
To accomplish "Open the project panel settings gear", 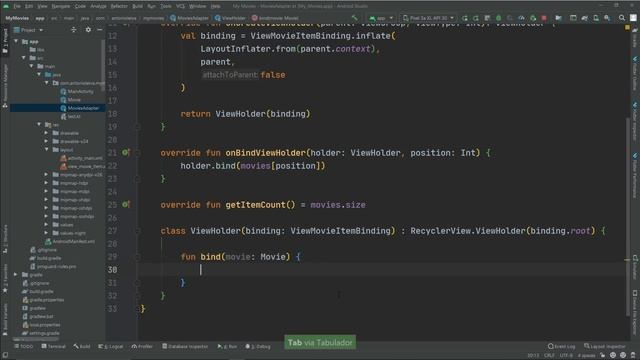I will pyautogui.click(x=88, y=30).
